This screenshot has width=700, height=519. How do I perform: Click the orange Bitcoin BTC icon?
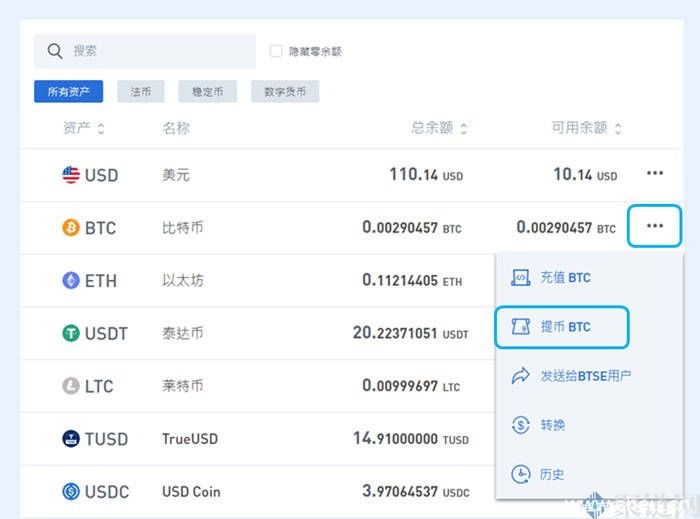coord(71,228)
